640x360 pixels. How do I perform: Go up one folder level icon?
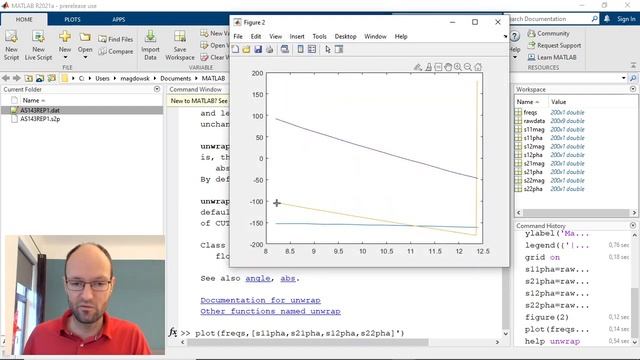[x=29, y=78]
